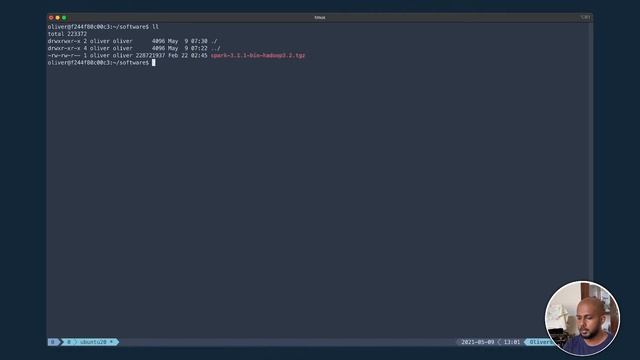Click the red close window button
Screen dimensions: 640x360
[x=51, y=18]
